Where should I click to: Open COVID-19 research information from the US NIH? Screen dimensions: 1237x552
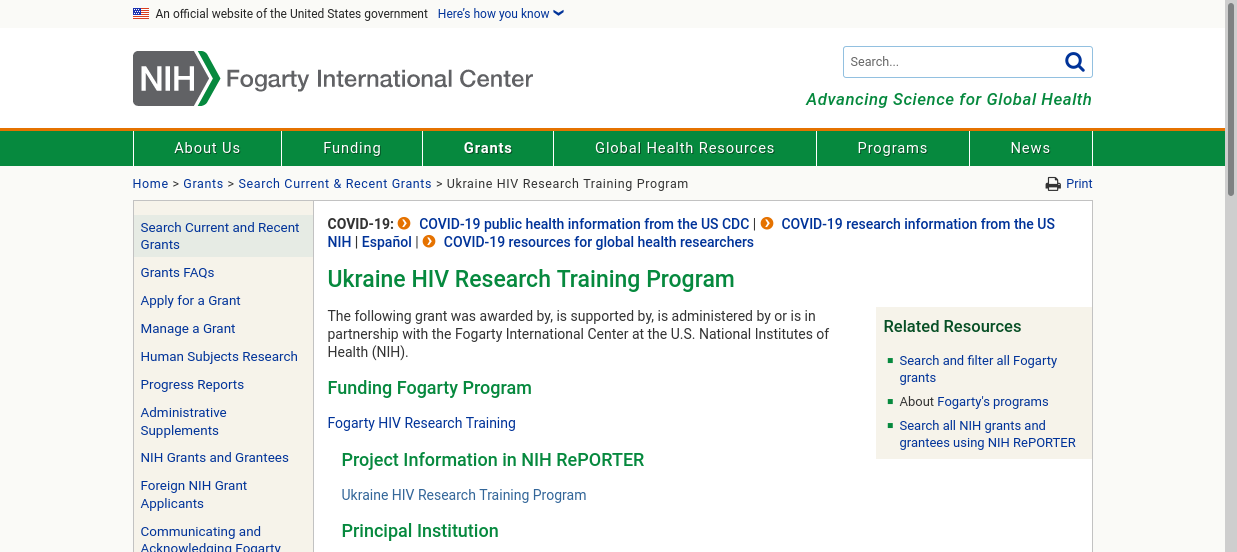point(691,233)
